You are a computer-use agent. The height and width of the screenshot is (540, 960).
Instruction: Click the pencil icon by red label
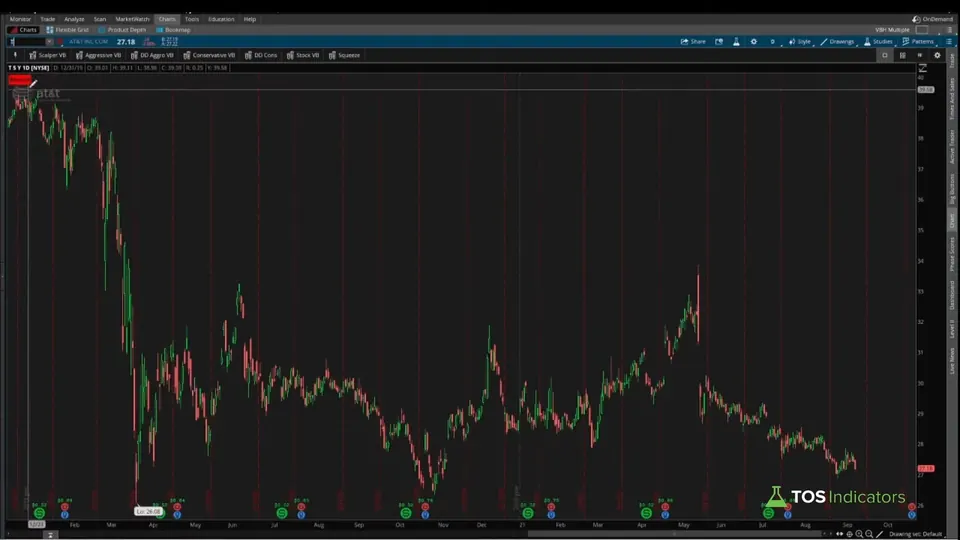tap(34, 83)
